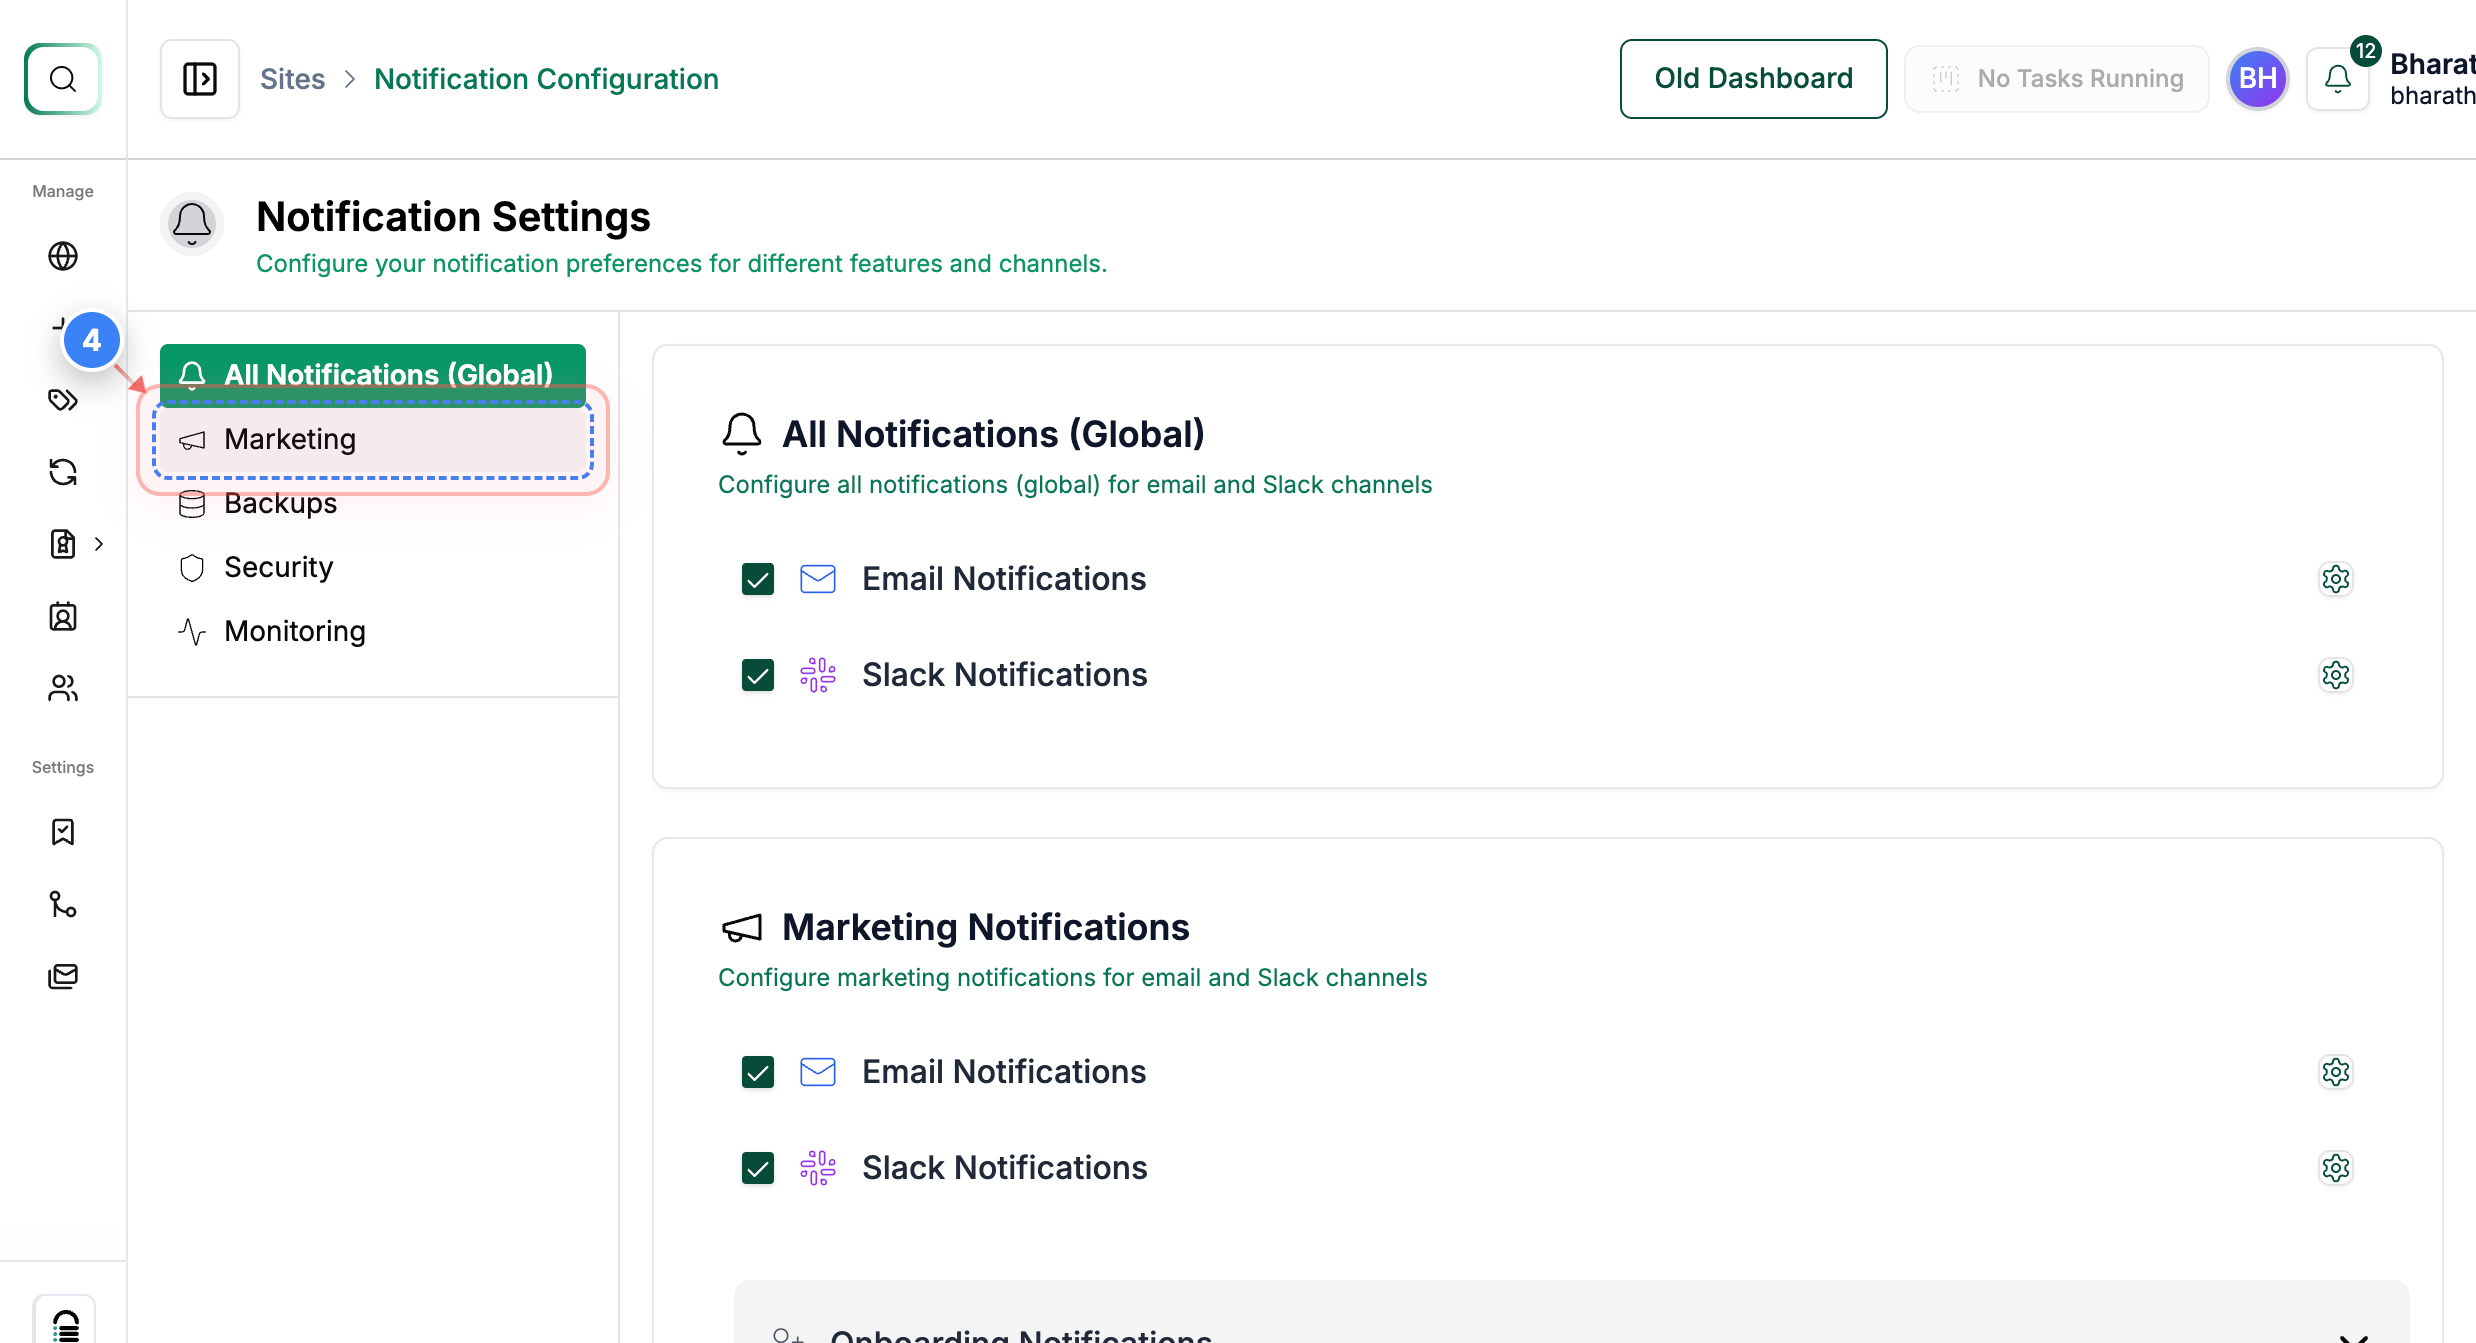
Task: Expand the document item with chevron in sidebar
Action: (98, 543)
